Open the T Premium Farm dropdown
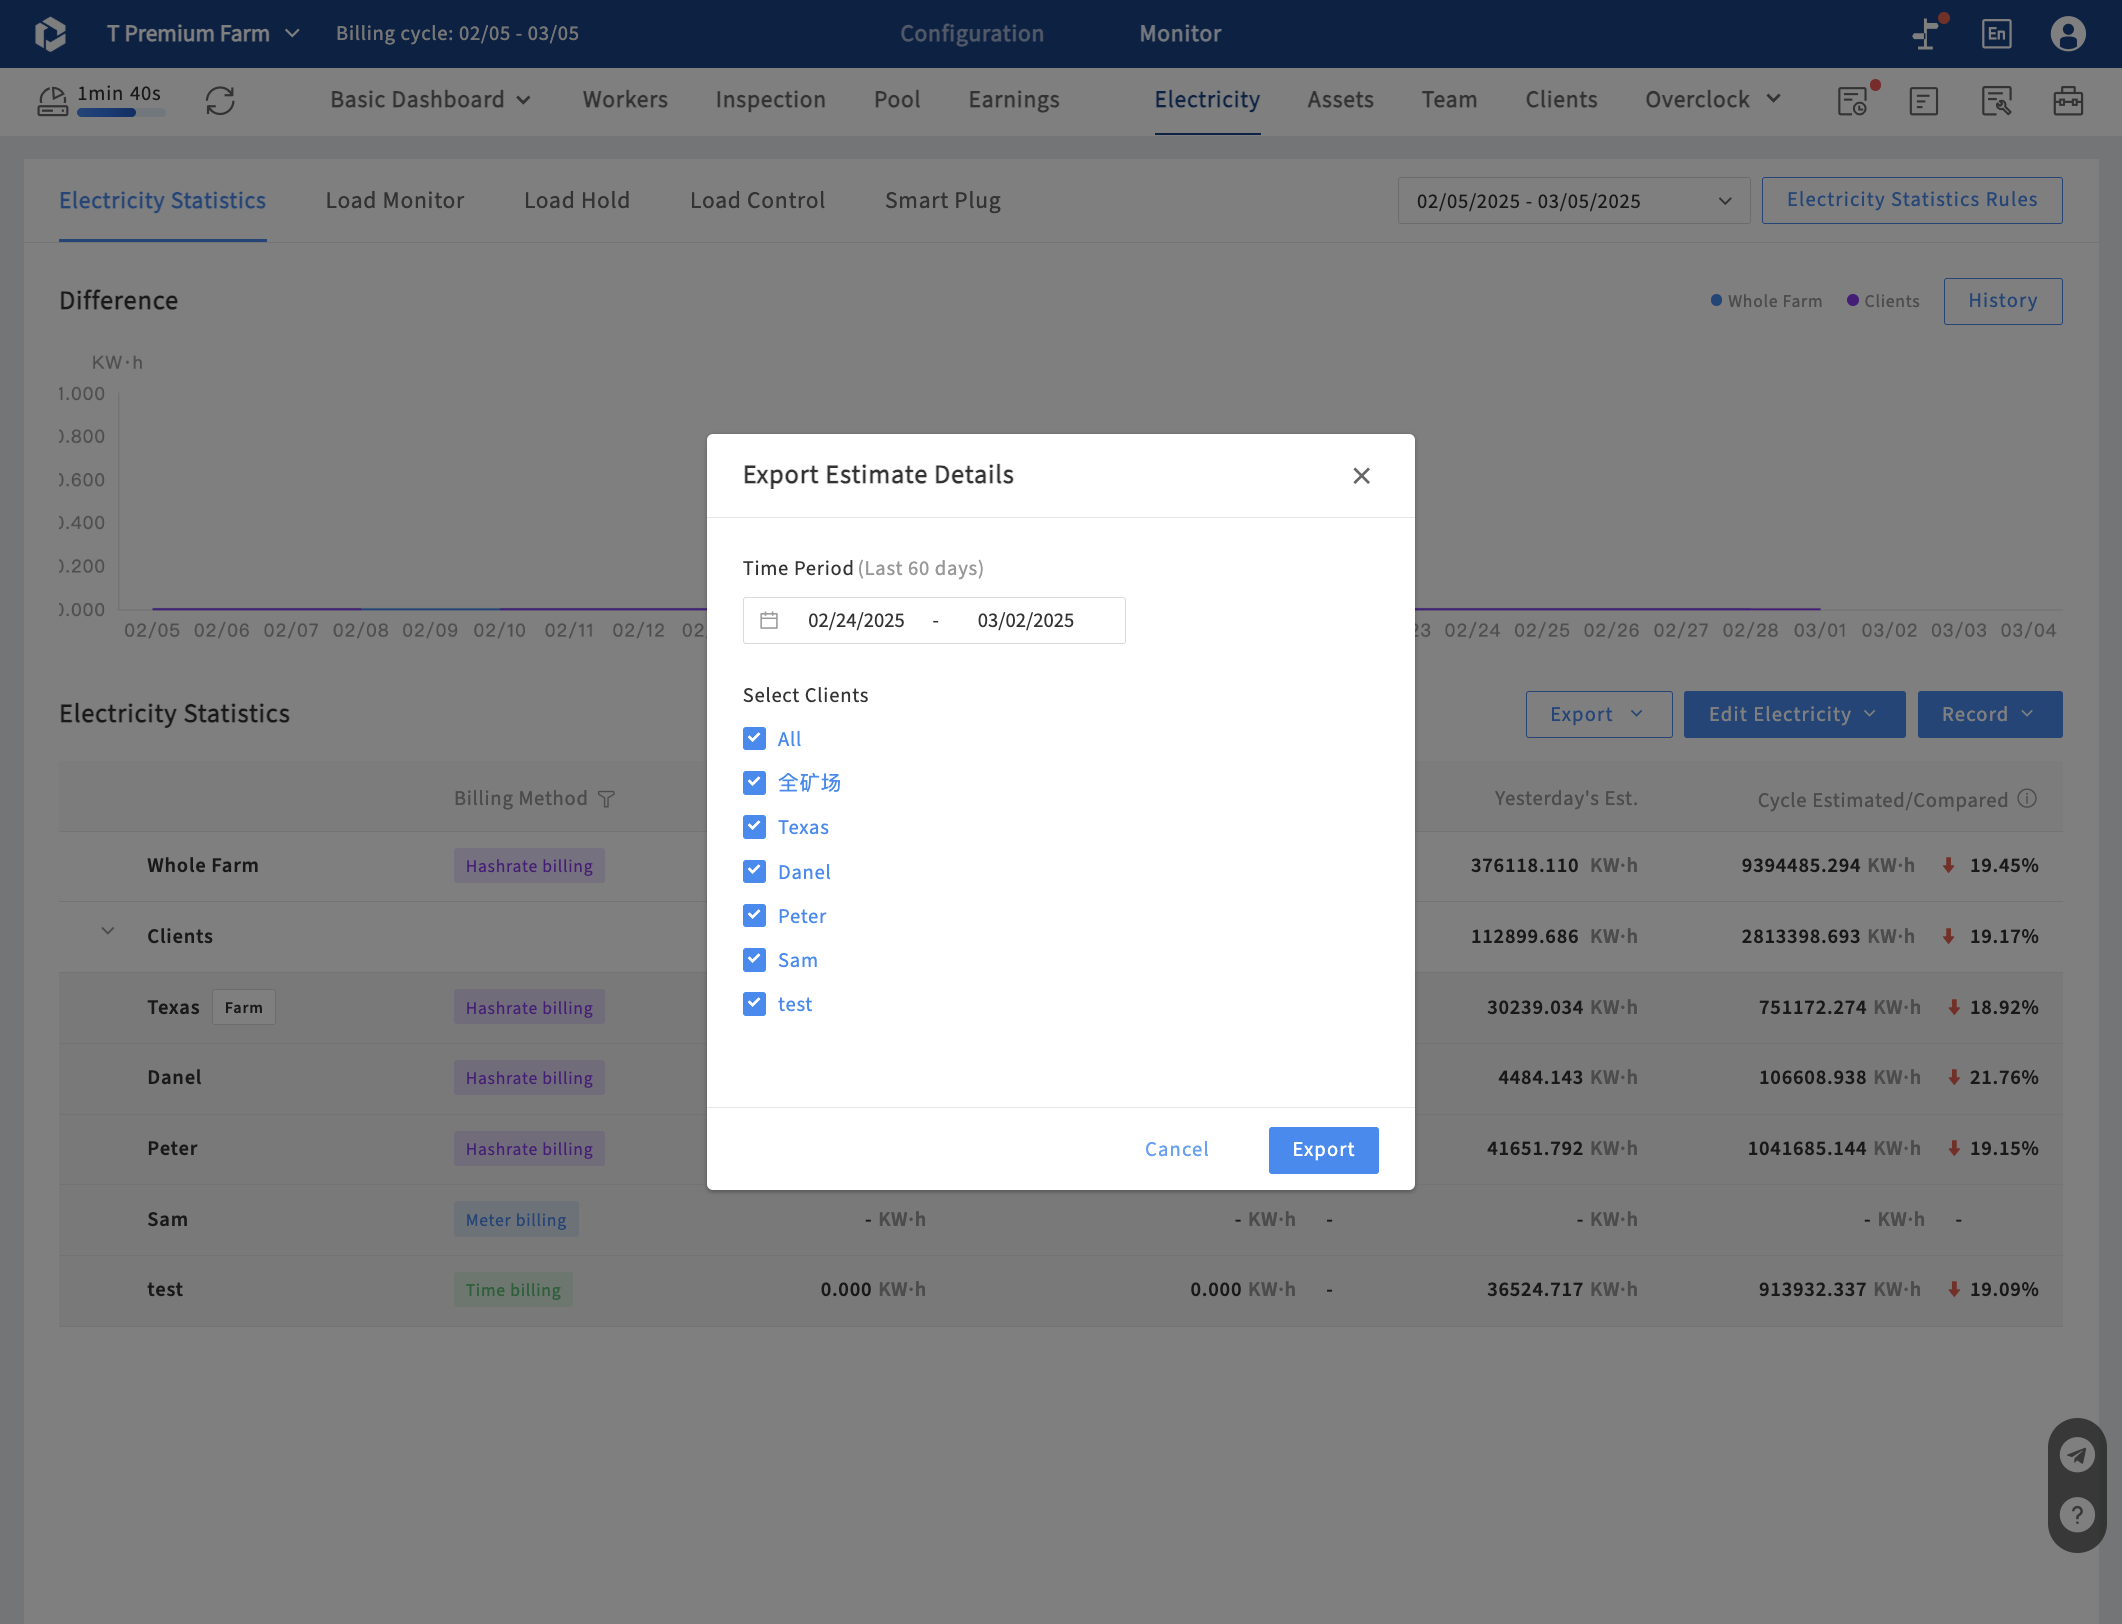 click(x=203, y=34)
